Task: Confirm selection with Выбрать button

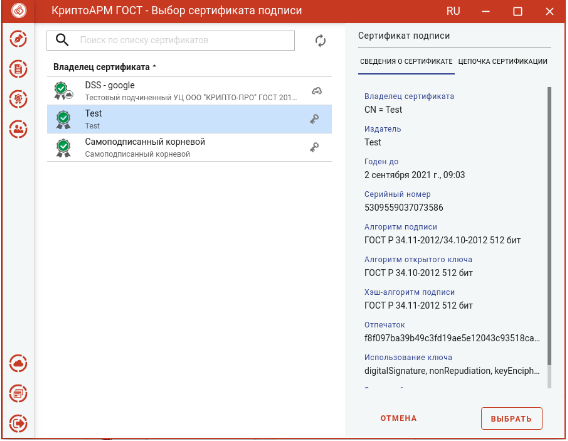Action: point(511,419)
